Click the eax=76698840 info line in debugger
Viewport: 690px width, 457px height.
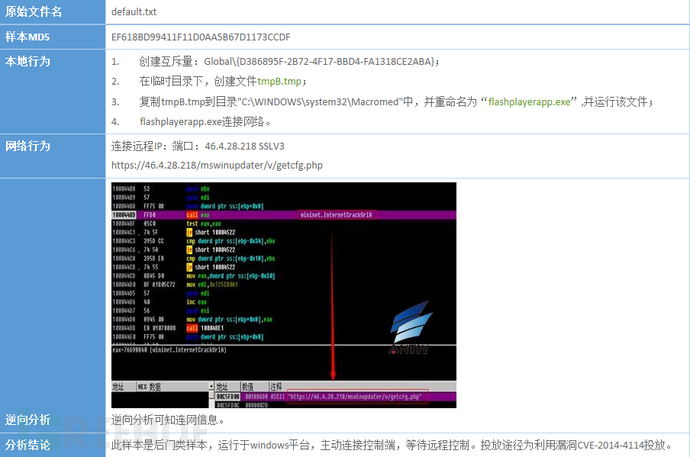[x=169, y=350]
